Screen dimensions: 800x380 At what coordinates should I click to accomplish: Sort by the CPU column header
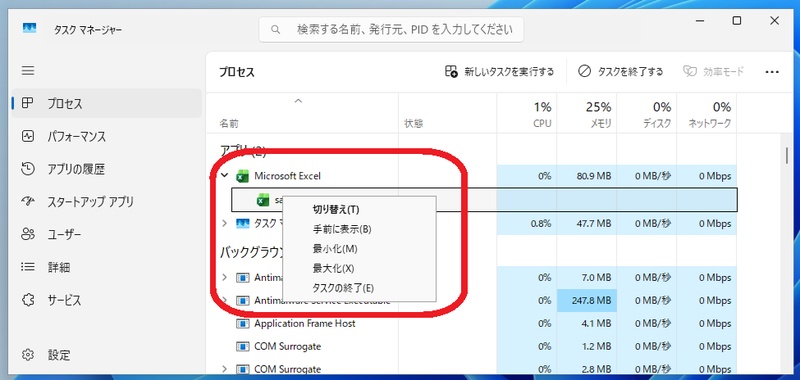pos(527,113)
